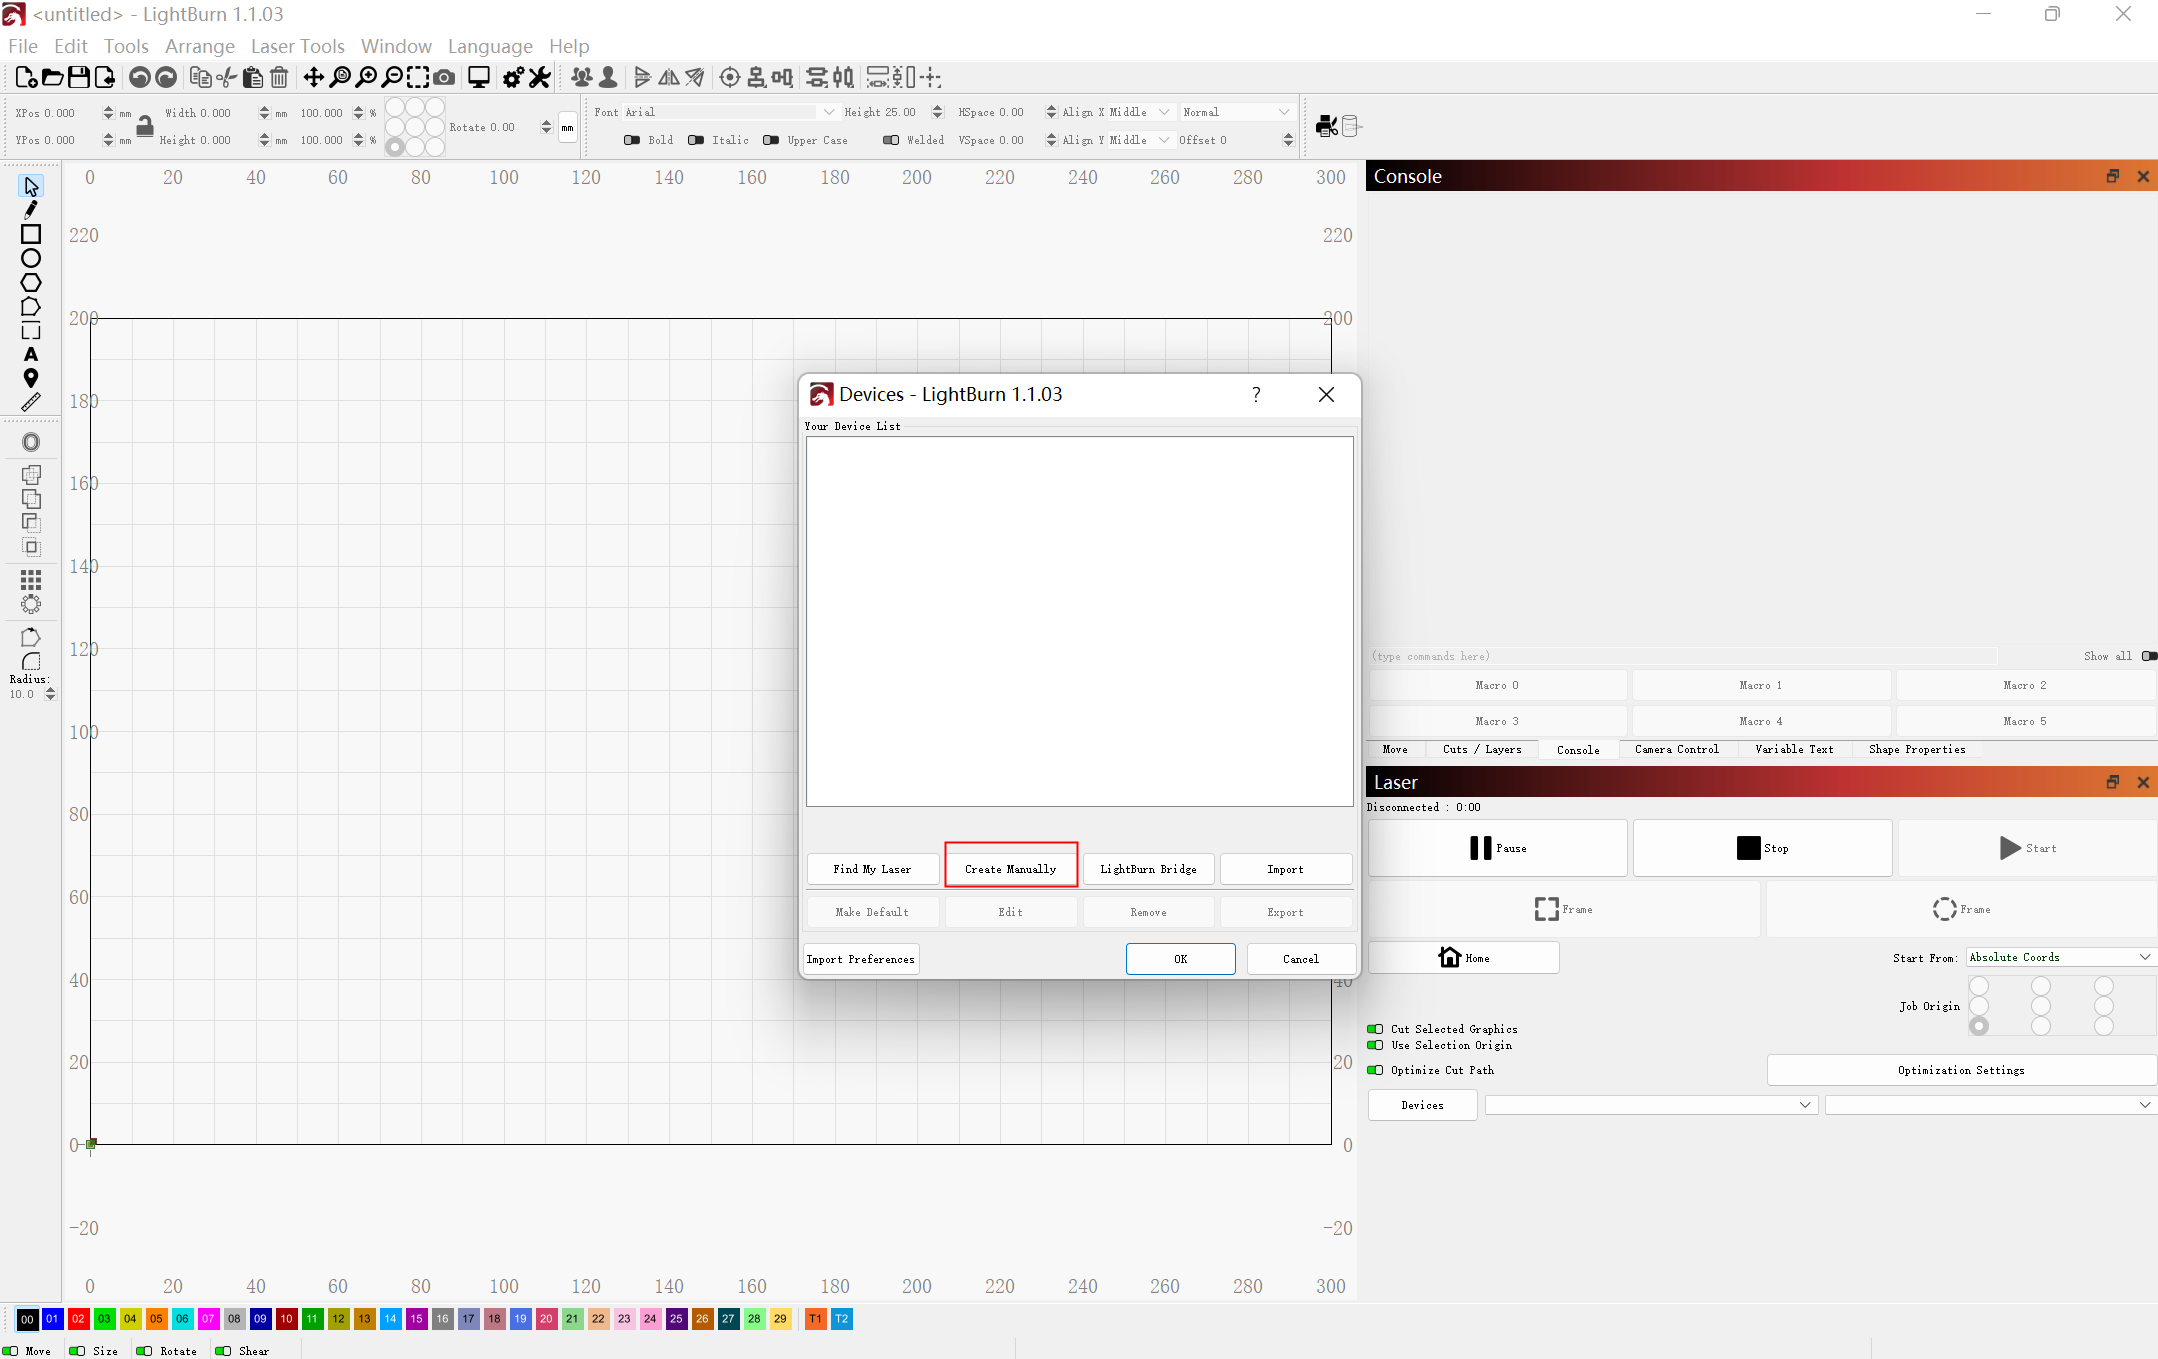Click Create Manually in Devices dialog
The image size is (2158, 1359).
click(x=1010, y=869)
